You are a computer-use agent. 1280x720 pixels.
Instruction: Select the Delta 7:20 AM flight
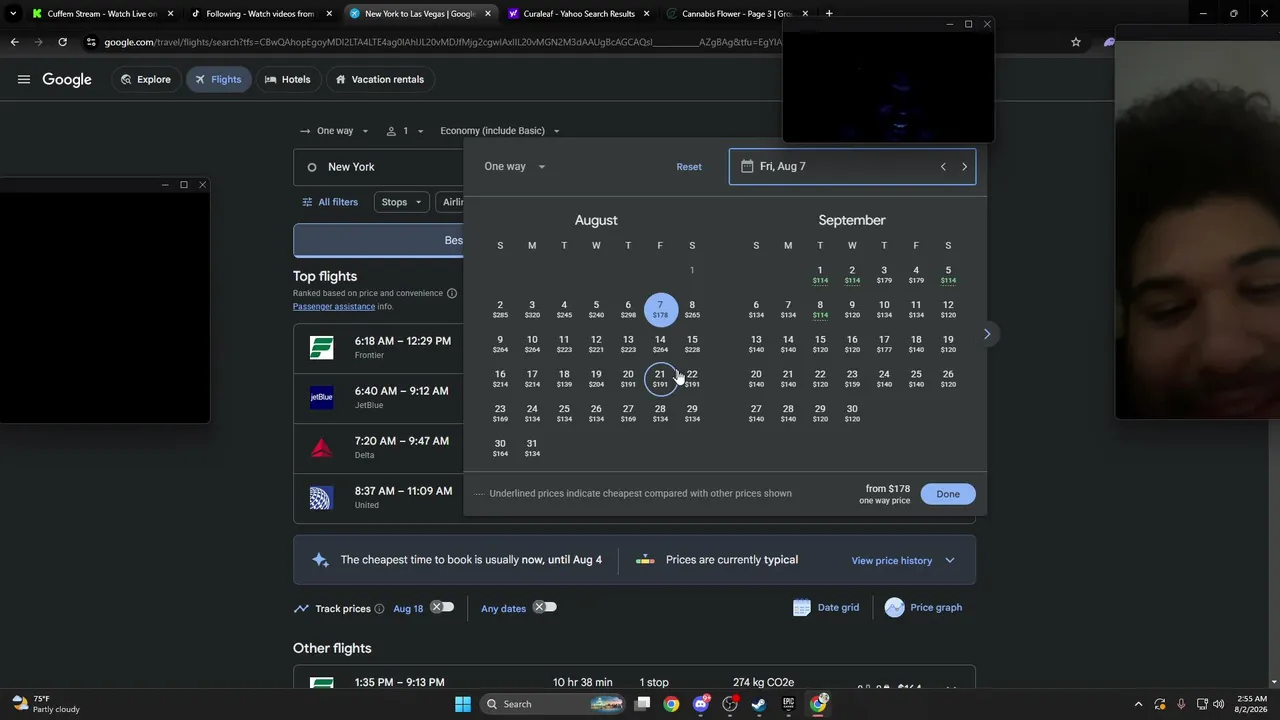click(x=378, y=448)
